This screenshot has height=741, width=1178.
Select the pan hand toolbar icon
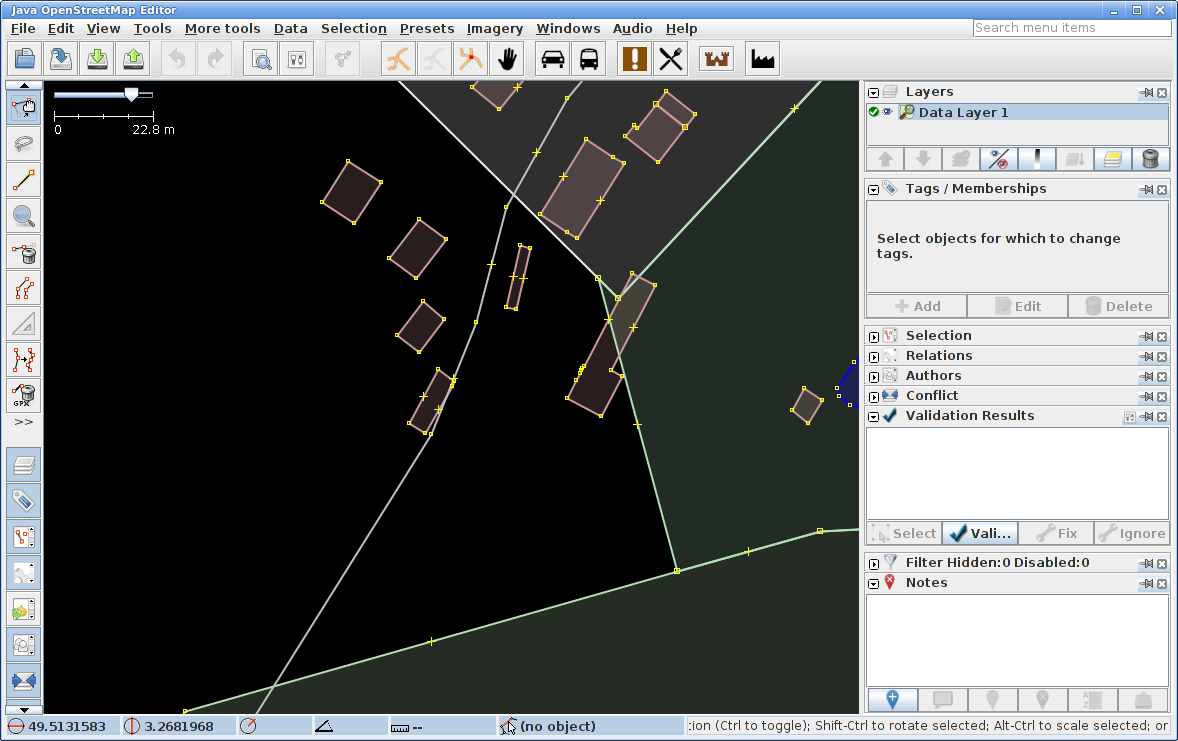[507, 60]
